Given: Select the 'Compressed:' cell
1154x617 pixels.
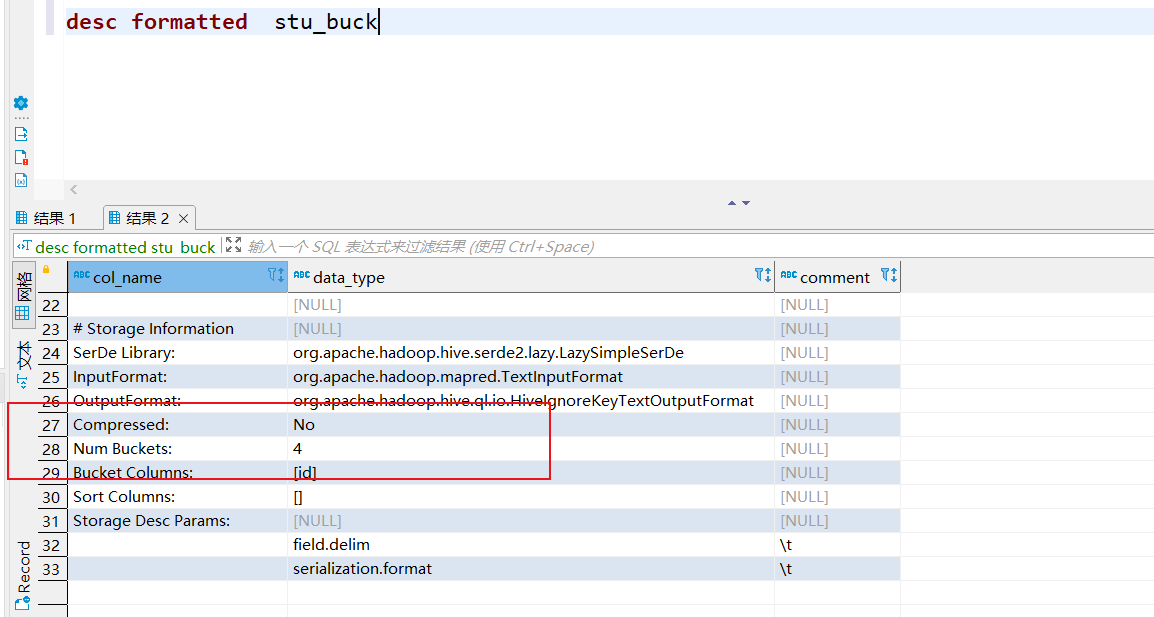Looking at the screenshot, I should tap(177, 424).
